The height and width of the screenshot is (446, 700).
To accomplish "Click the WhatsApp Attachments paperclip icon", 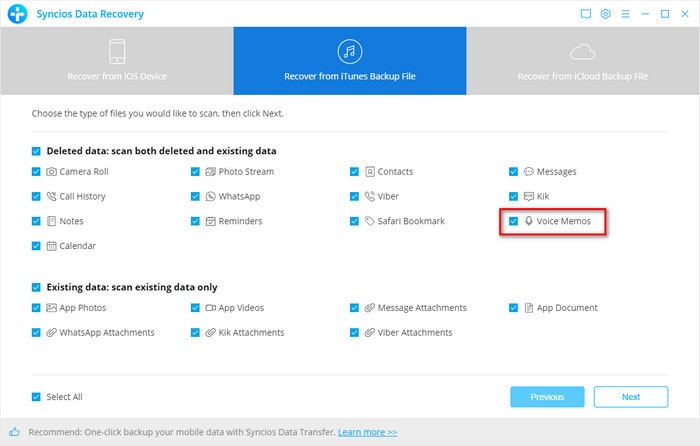I will [x=51, y=333].
